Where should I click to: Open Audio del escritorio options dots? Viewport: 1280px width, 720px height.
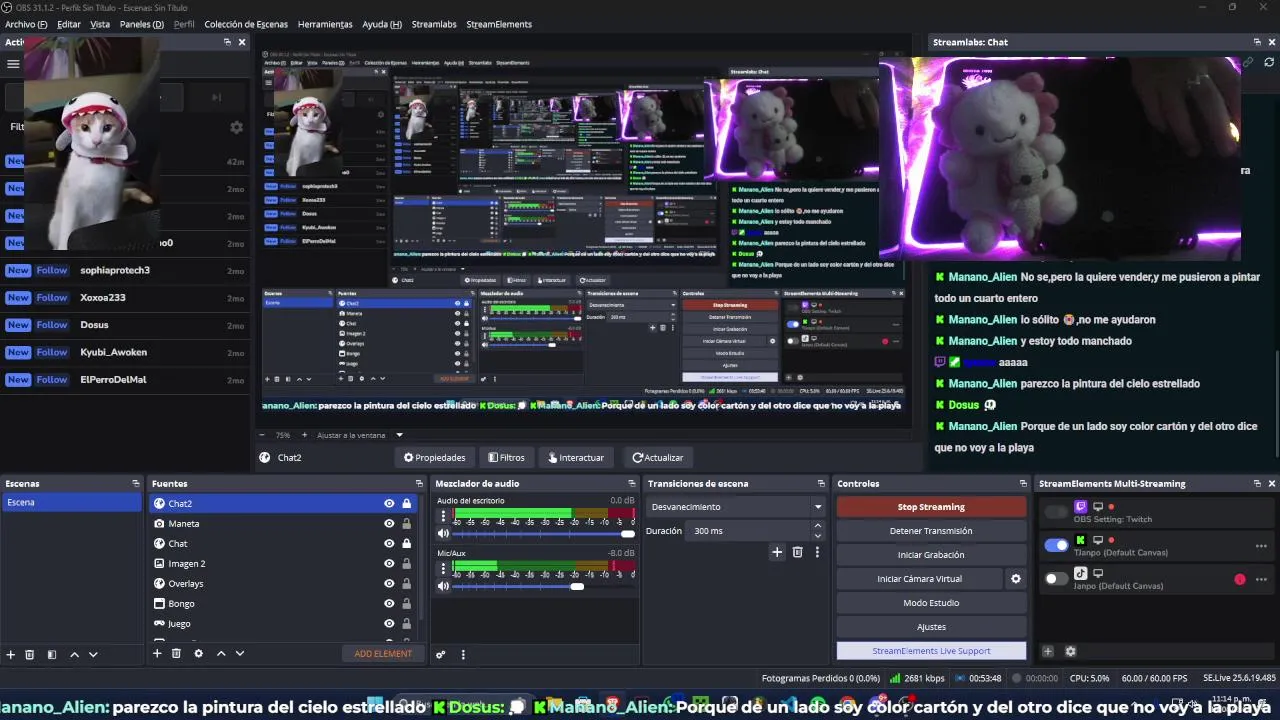443,516
